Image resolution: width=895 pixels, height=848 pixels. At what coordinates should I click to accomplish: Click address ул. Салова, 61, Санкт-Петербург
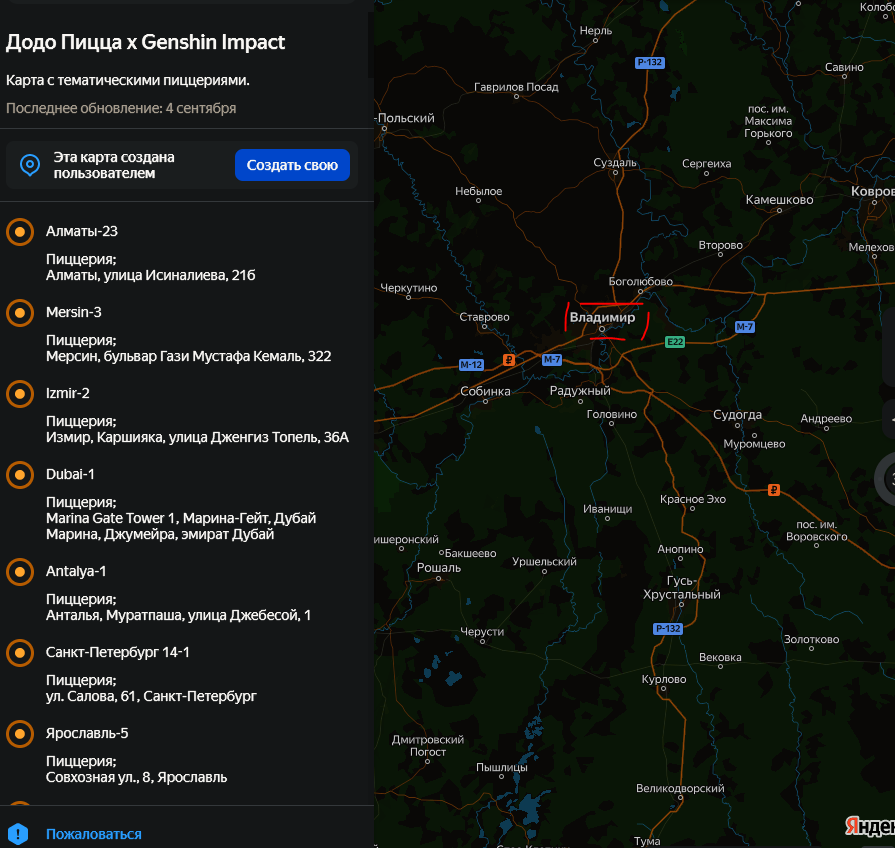tap(151, 696)
